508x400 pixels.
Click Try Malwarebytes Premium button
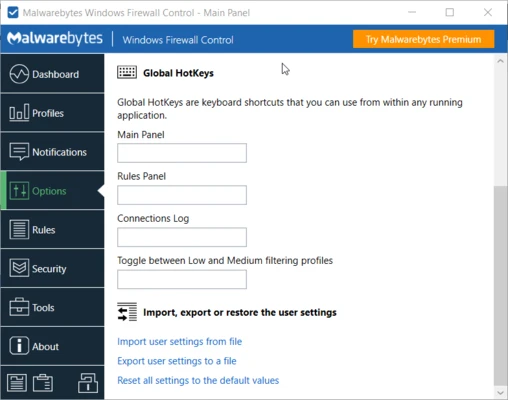(x=423, y=39)
